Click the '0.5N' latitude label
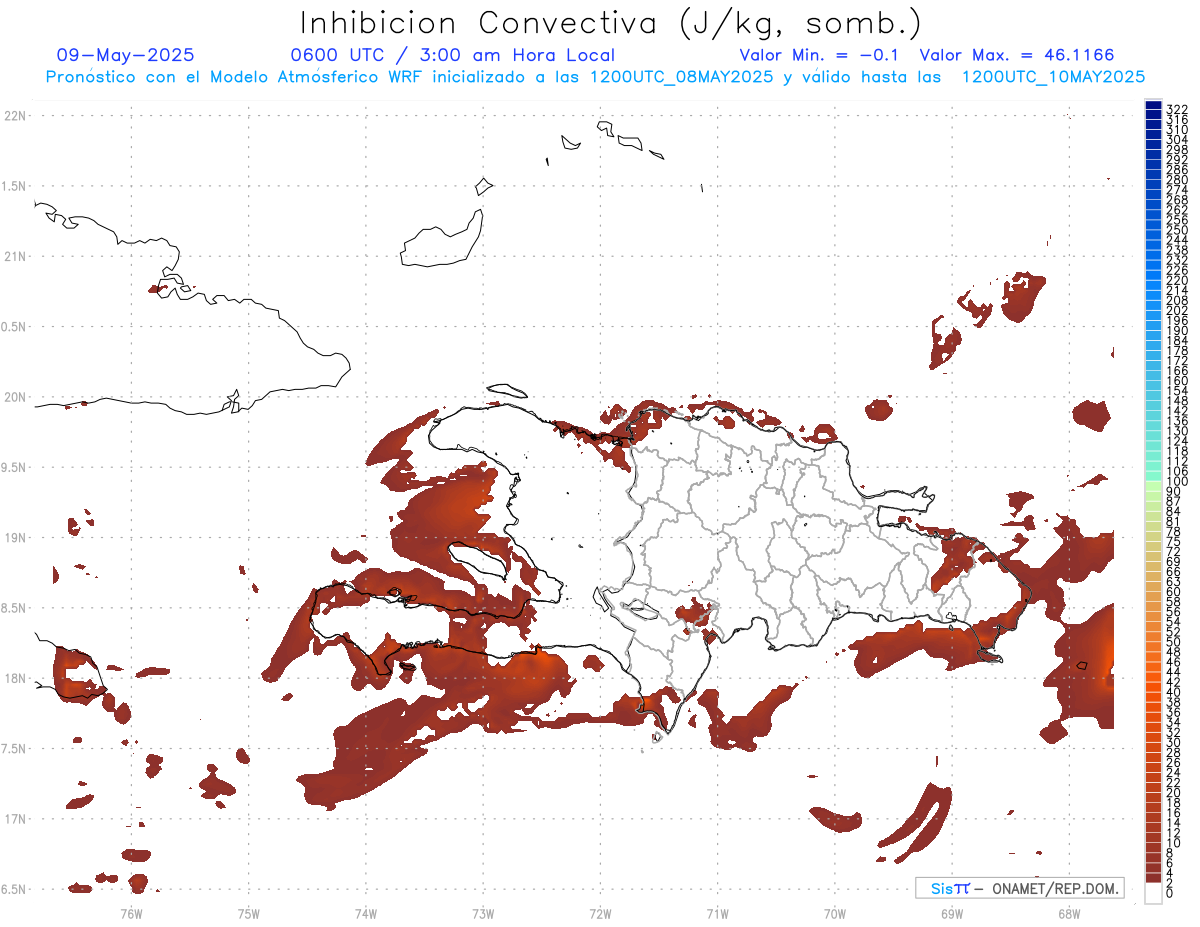 [14, 327]
